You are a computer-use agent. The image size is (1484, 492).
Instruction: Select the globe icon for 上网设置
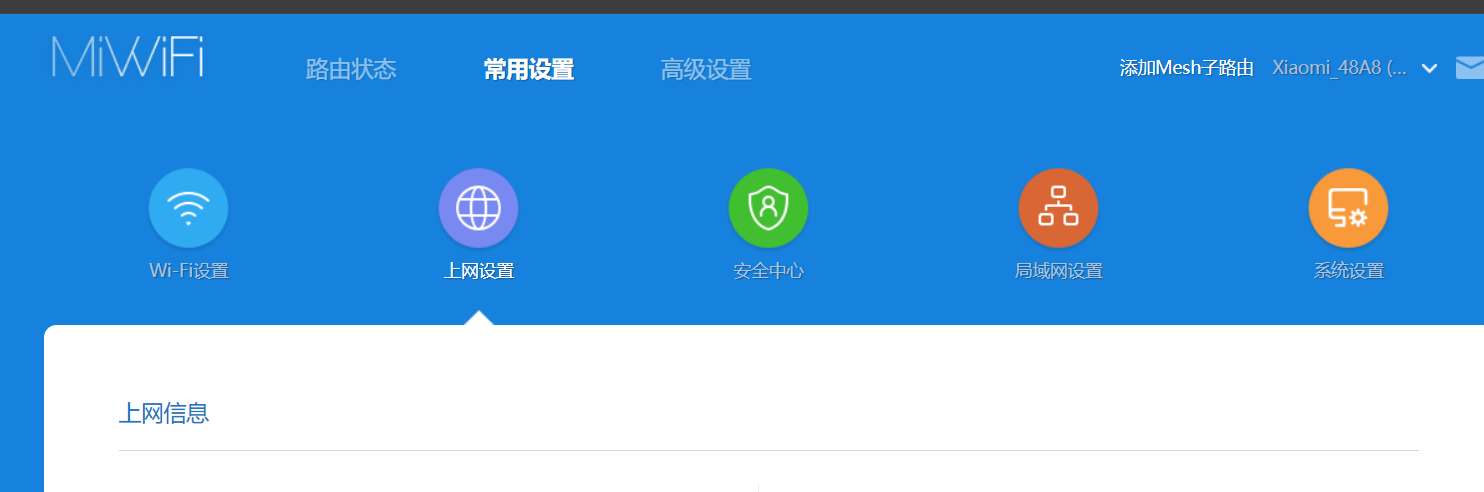478,208
